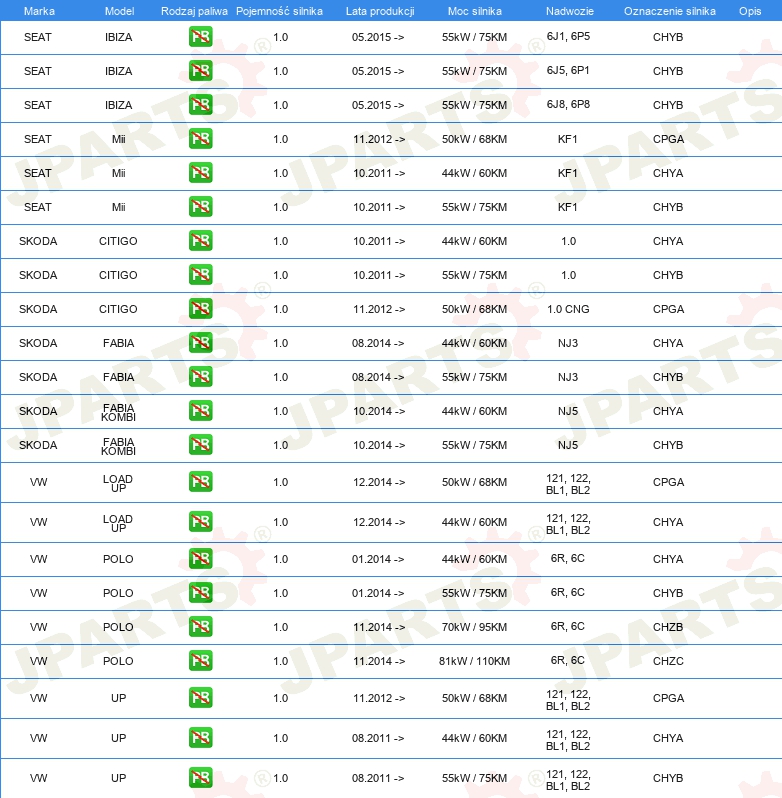Click fuel icon in FABIA KOMBI CHYA row
Viewport: 782px width, 798px height.
pyautogui.click(x=200, y=411)
